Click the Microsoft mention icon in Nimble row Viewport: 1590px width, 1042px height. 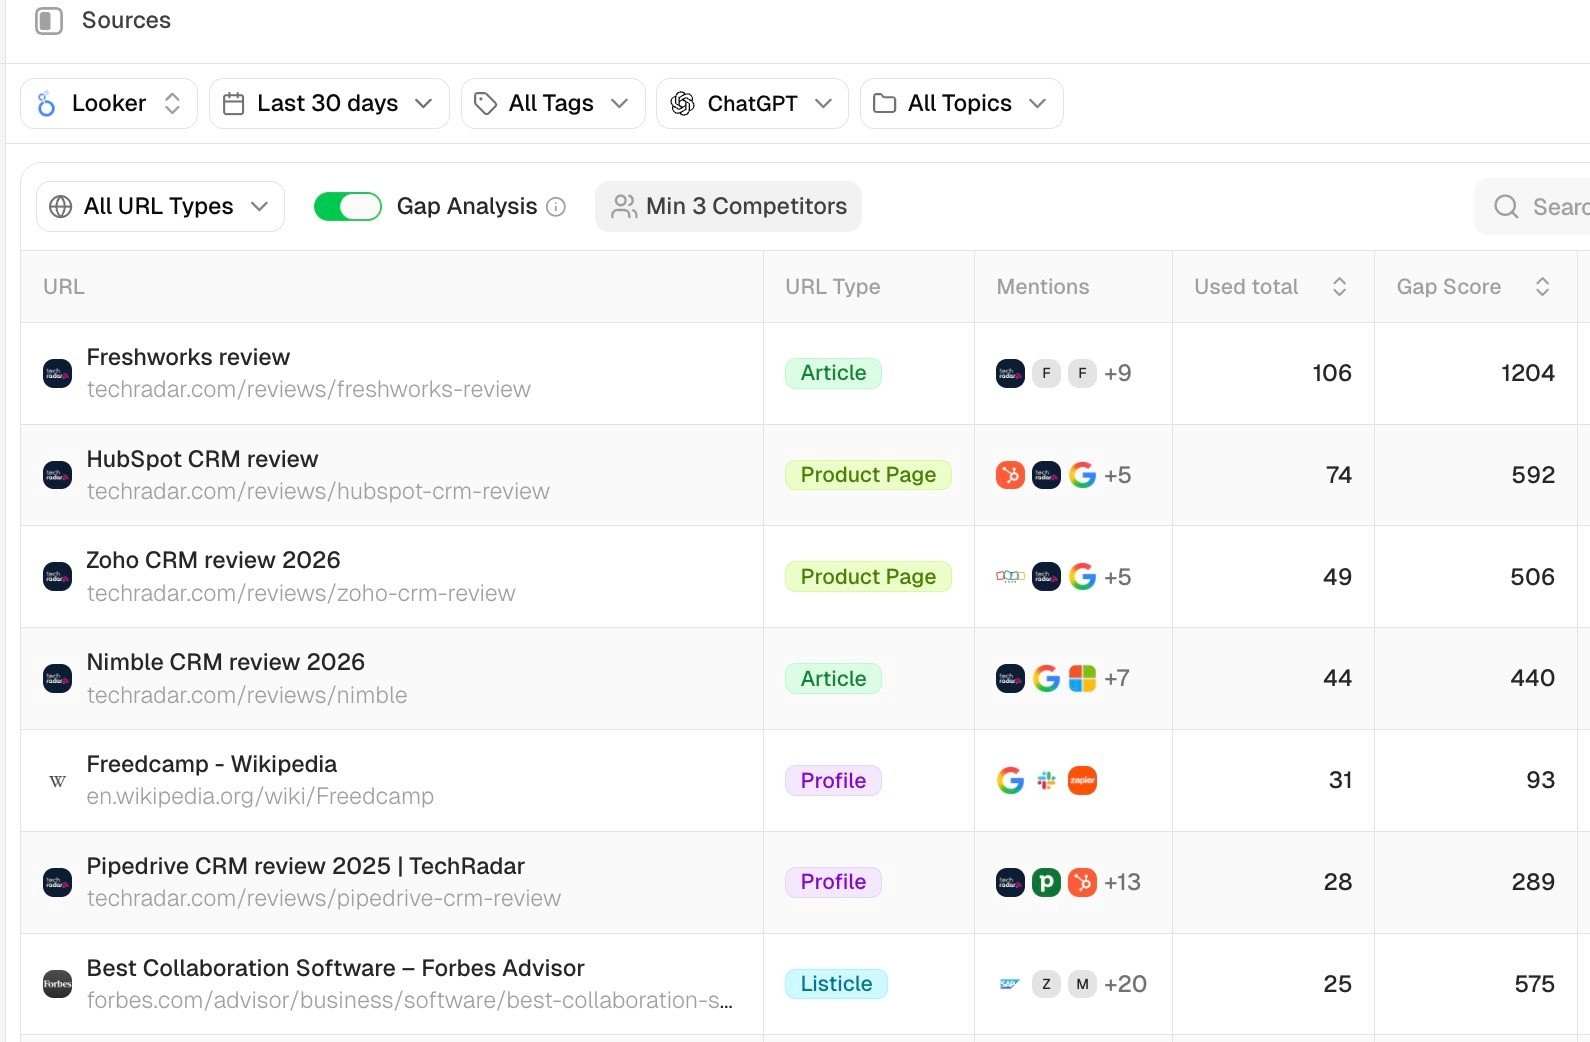click(x=1082, y=679)
